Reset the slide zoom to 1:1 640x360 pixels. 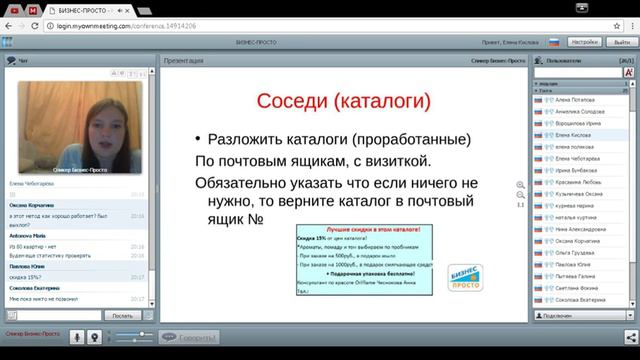click(520, 204)
